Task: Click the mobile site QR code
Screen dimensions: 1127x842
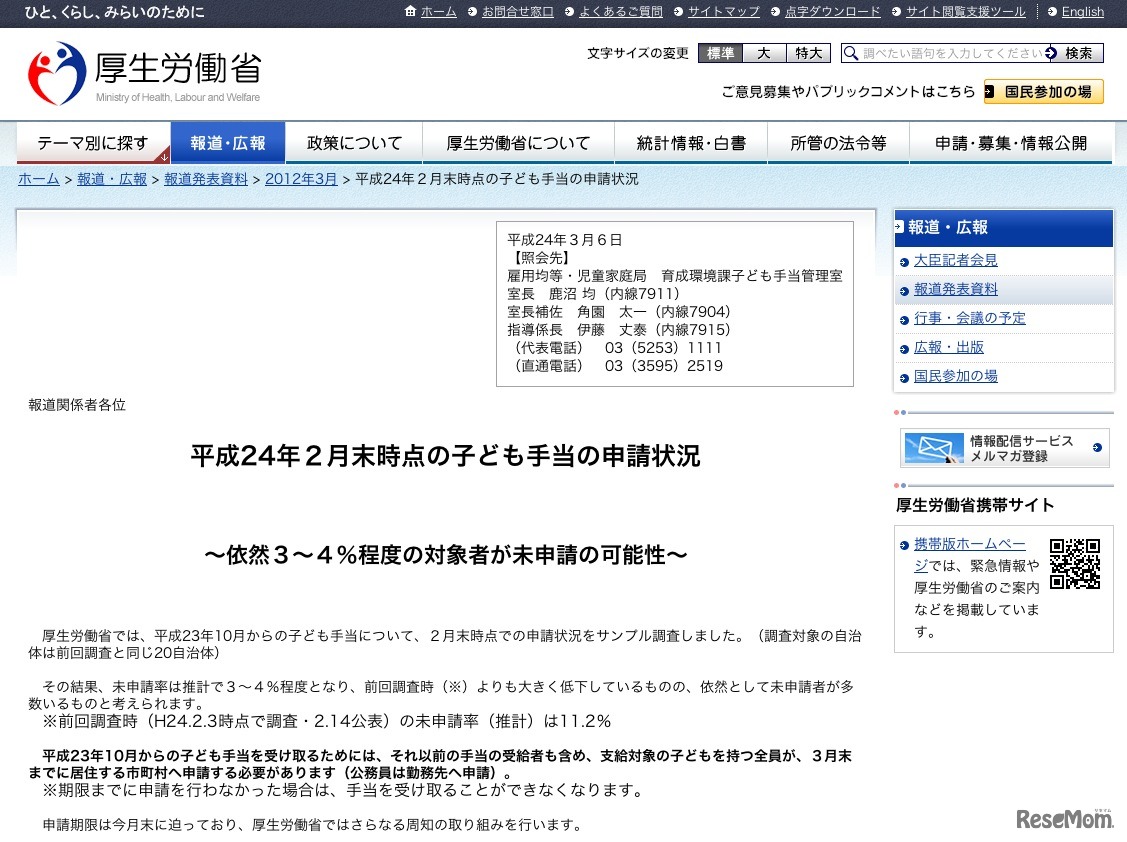Action: tap(1074, 564)
